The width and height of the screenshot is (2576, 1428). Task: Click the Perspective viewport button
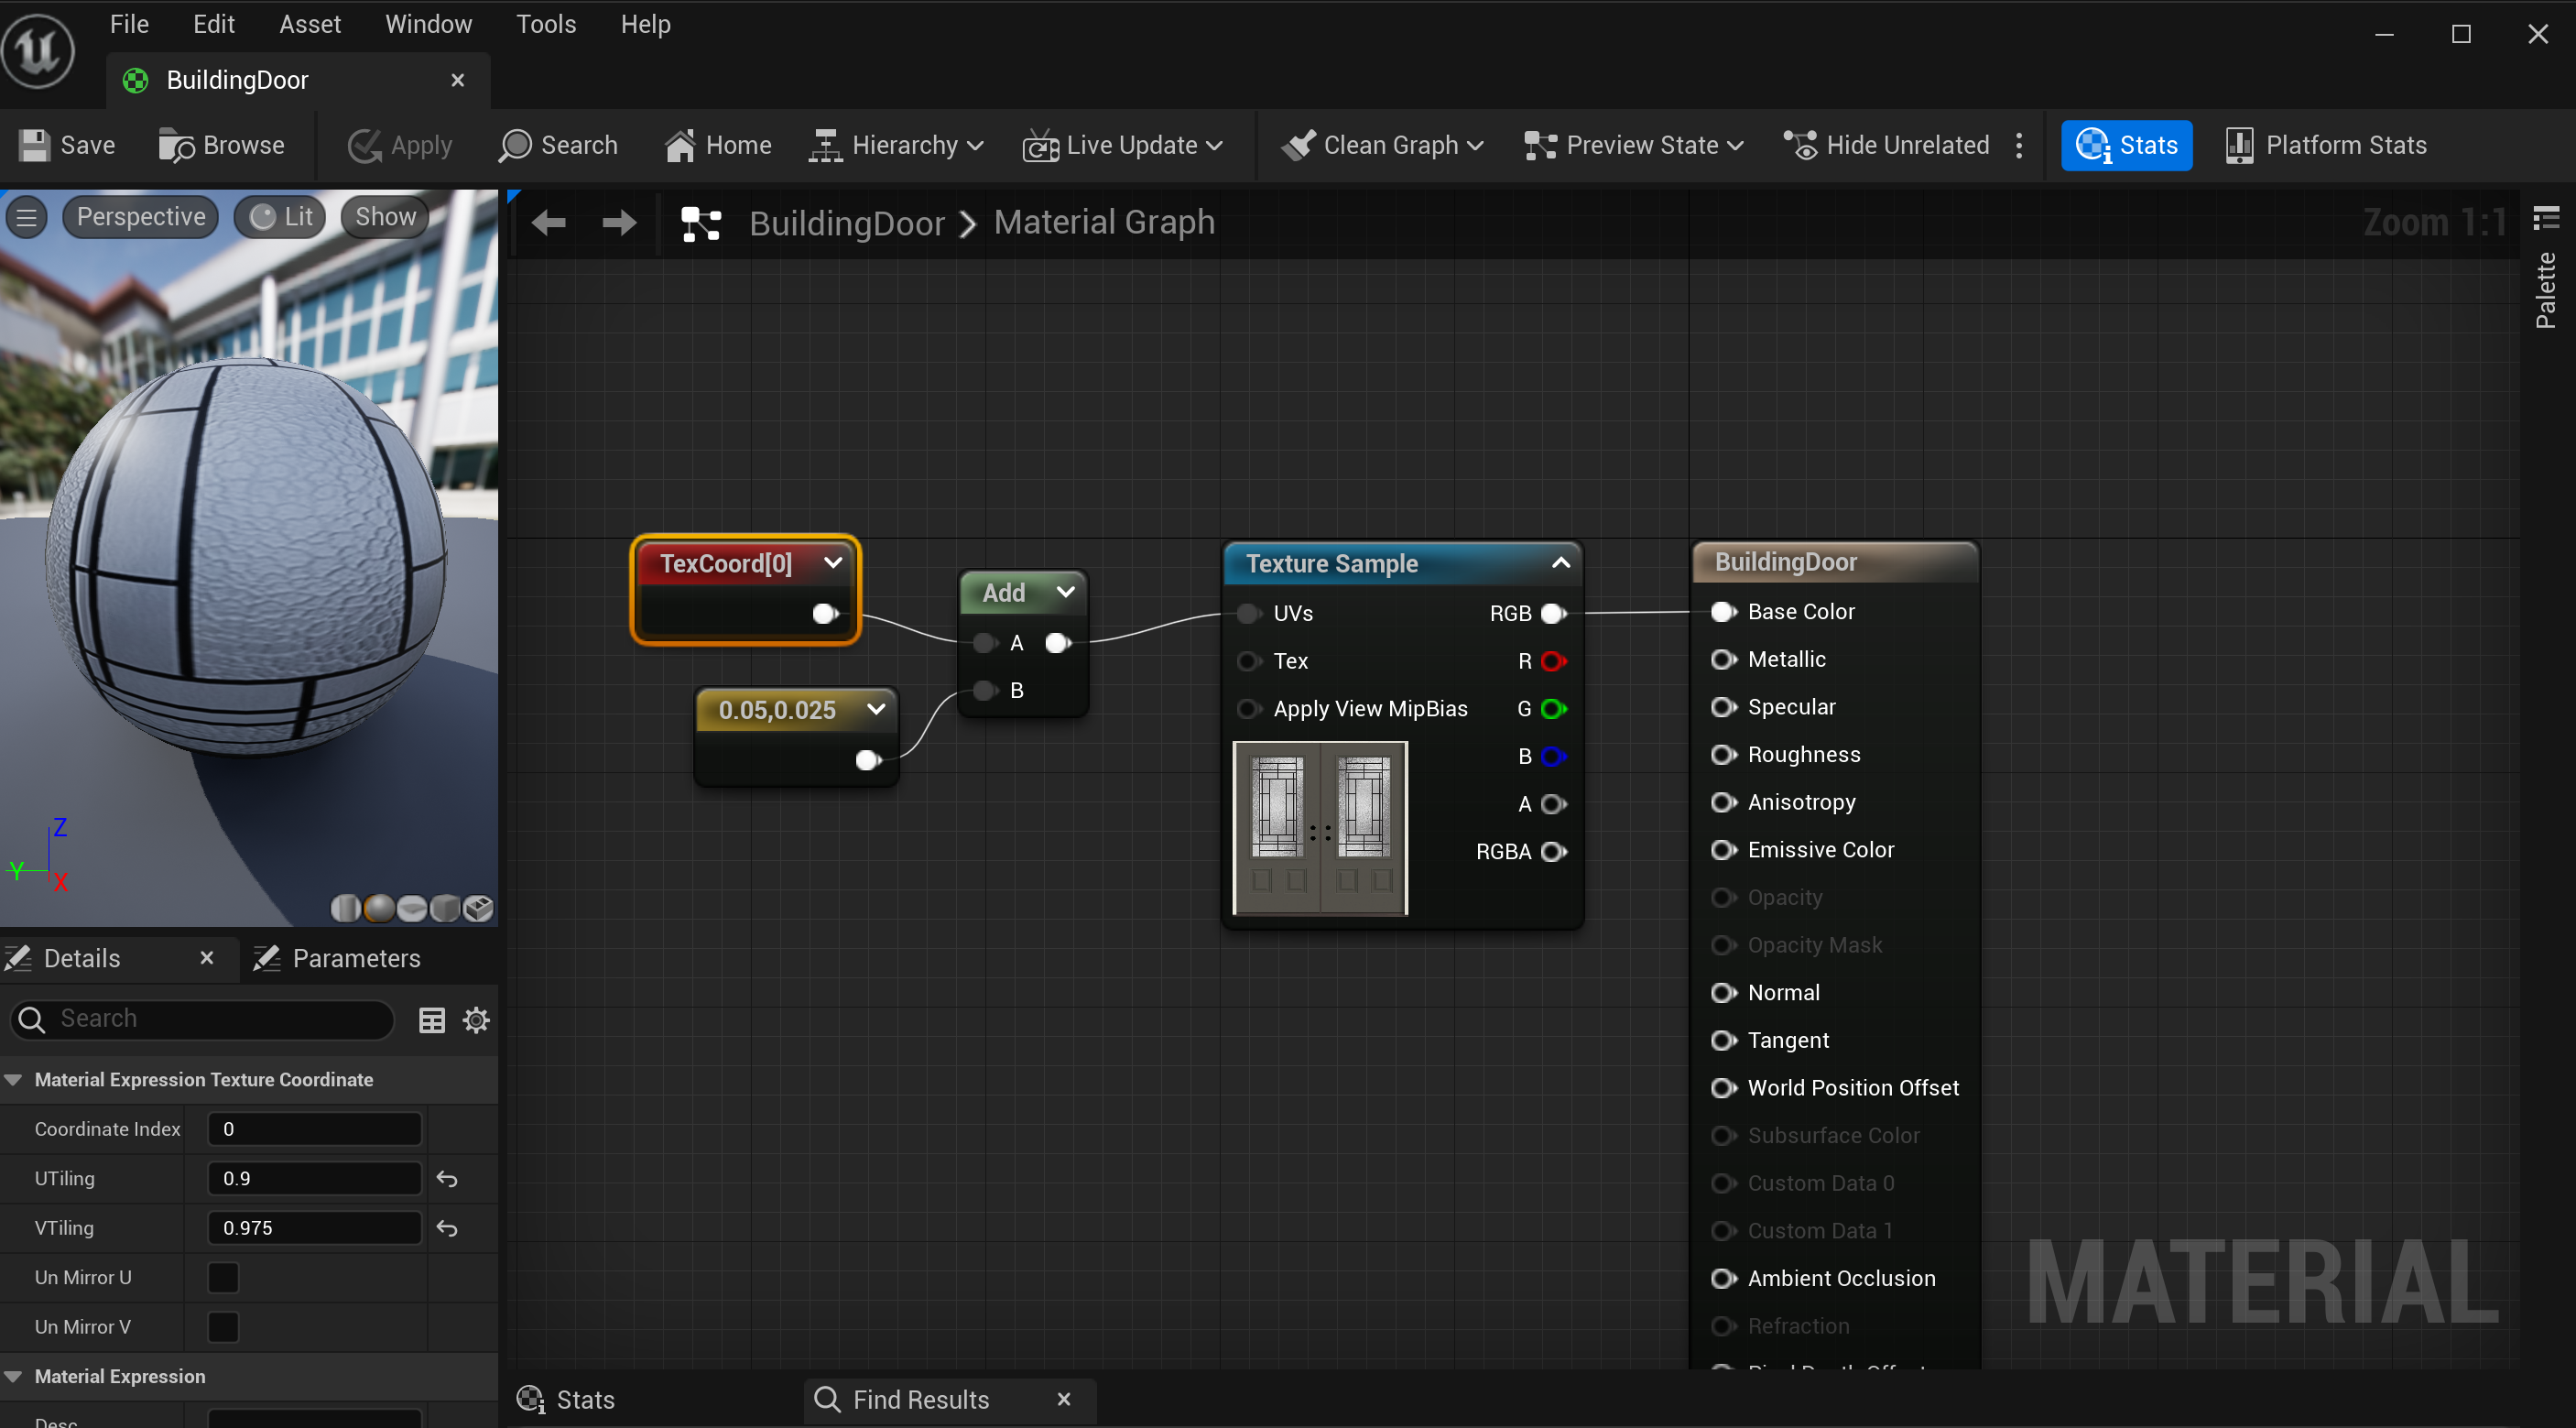pos(141,217)
